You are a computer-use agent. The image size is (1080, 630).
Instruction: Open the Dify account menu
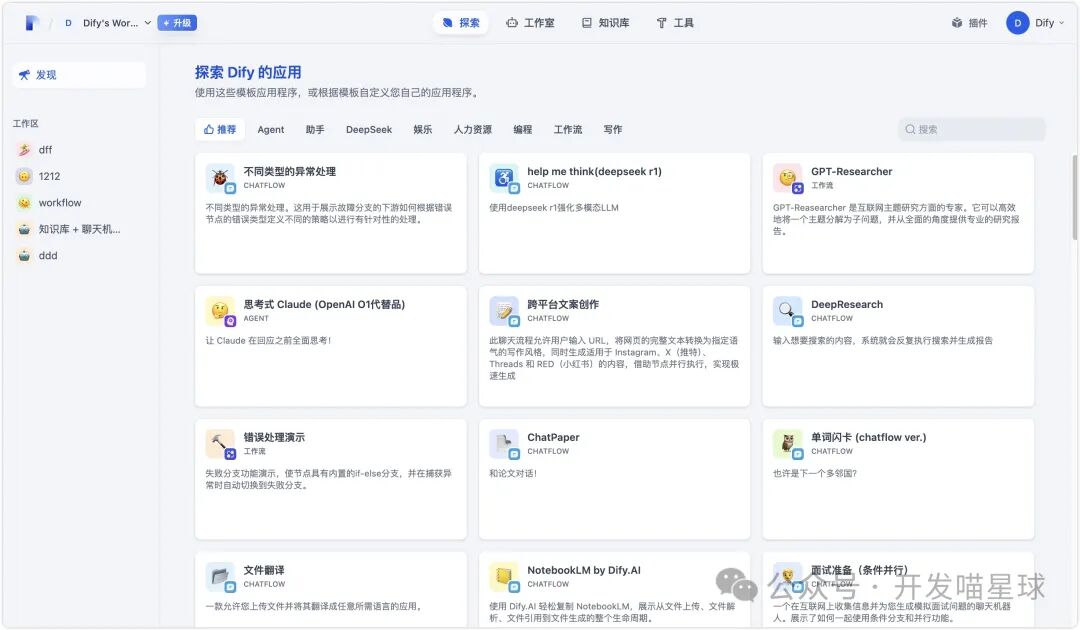pyautogui.click(x=1035, y=23)
